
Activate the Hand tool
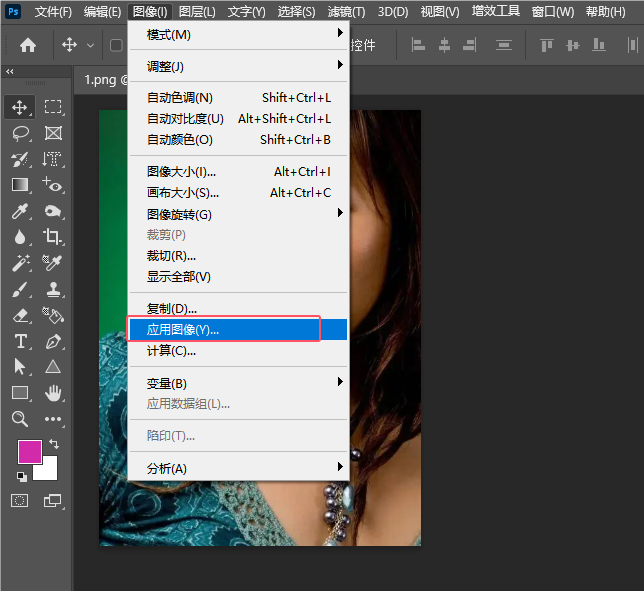(53, 393)
